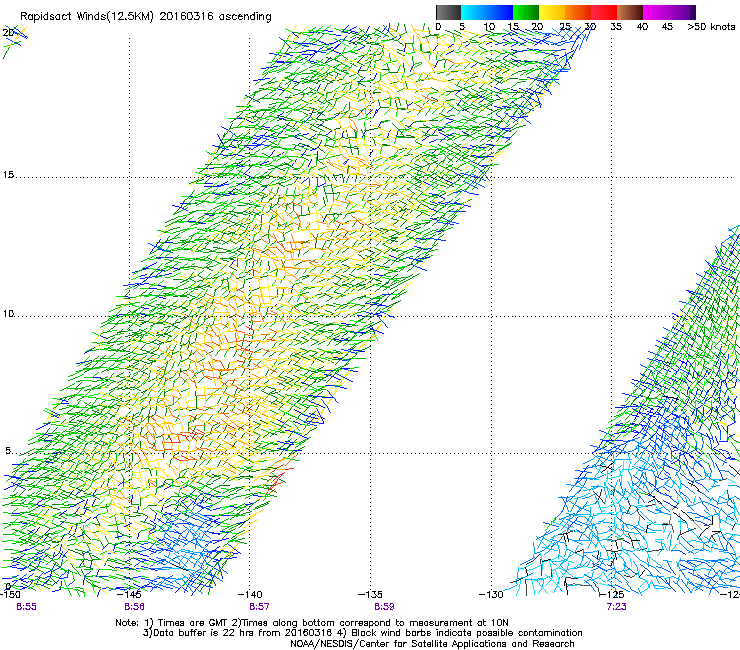740x650 pixels.
Task: Click the legend speed label '40'
Action: click(x=642, y=27)
